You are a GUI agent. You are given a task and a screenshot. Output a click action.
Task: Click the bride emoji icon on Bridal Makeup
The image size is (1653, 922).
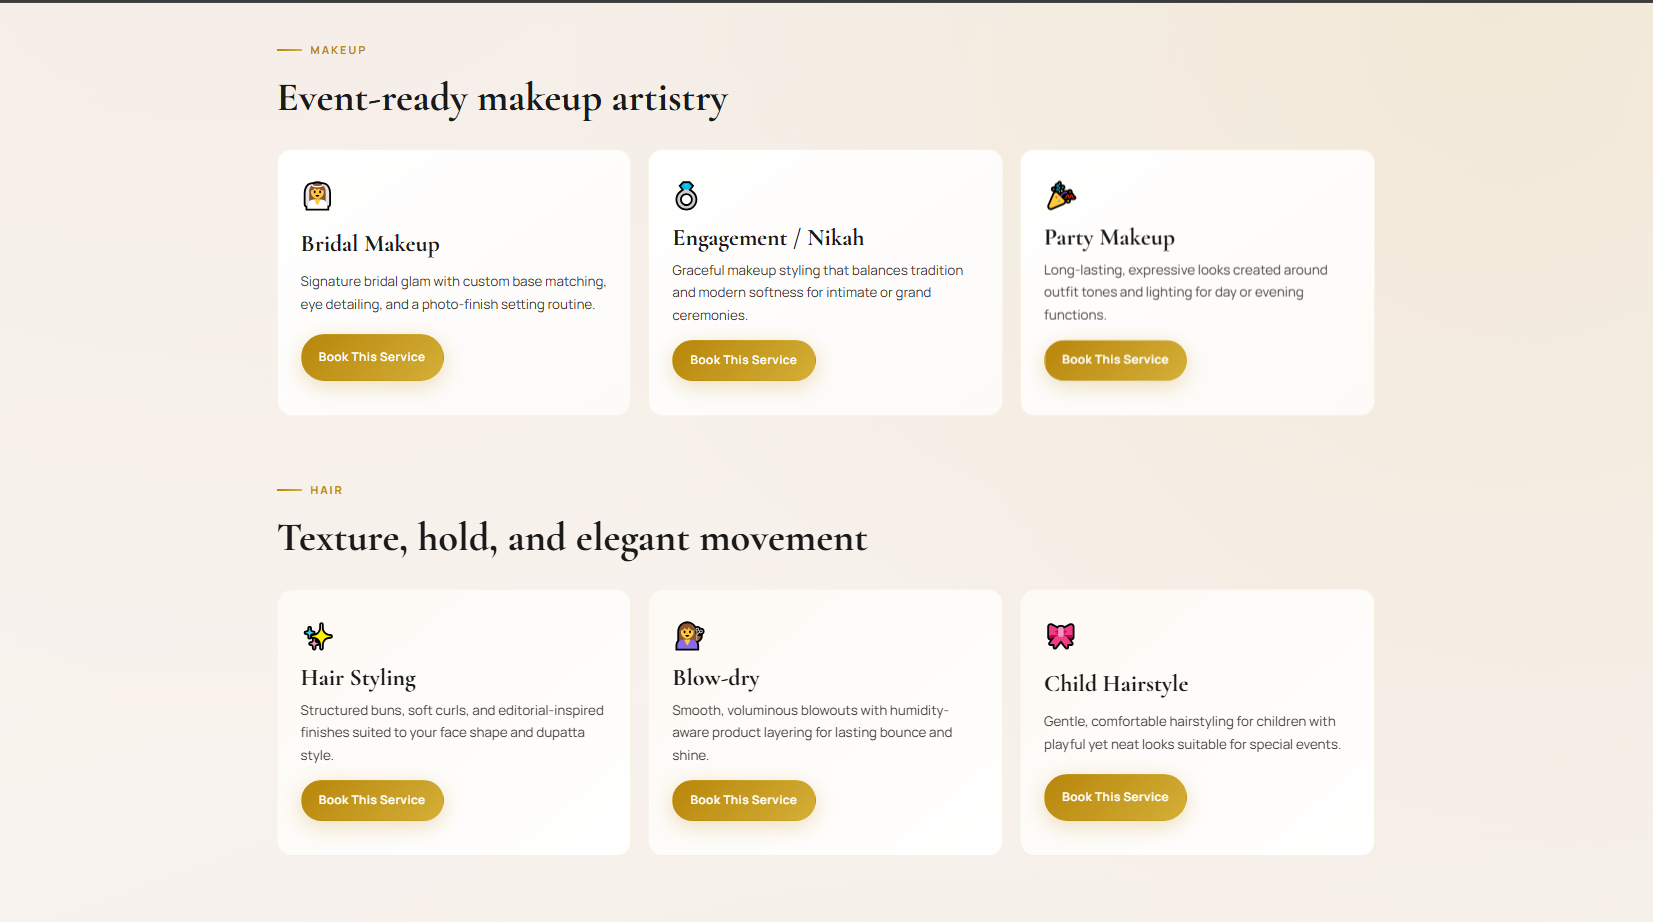click(318, 195)
